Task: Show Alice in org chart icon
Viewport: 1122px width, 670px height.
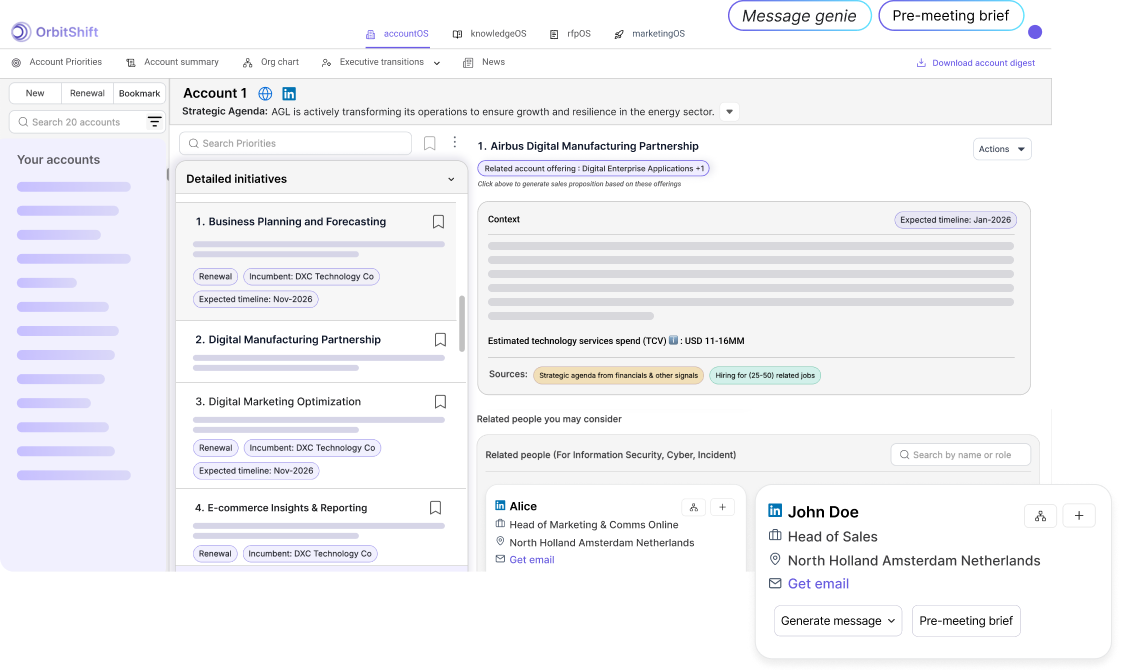Action: 693,508
